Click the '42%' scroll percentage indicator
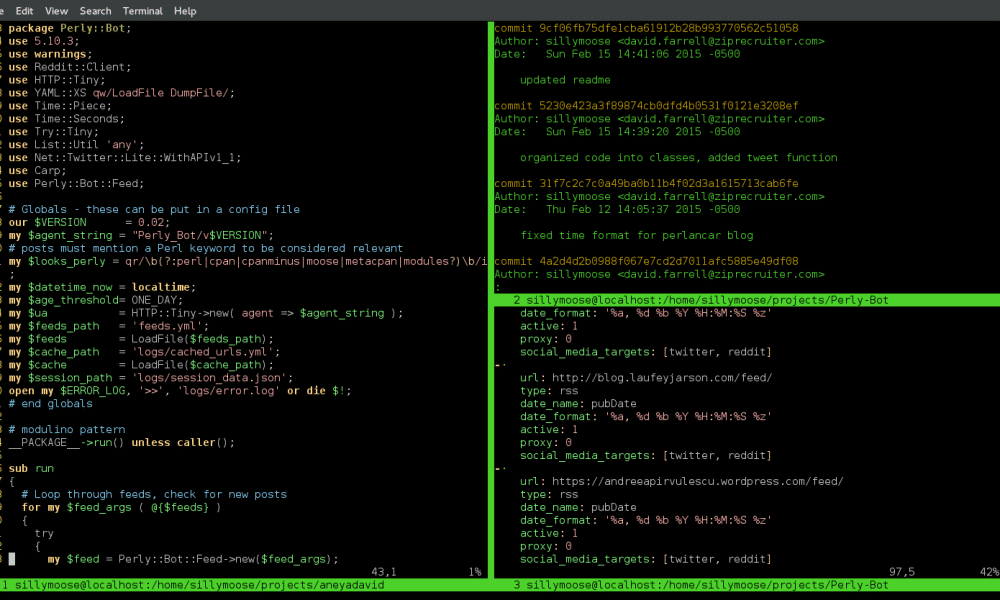The height and width of the screenshot is (600, 1000). tap(989, 572)
